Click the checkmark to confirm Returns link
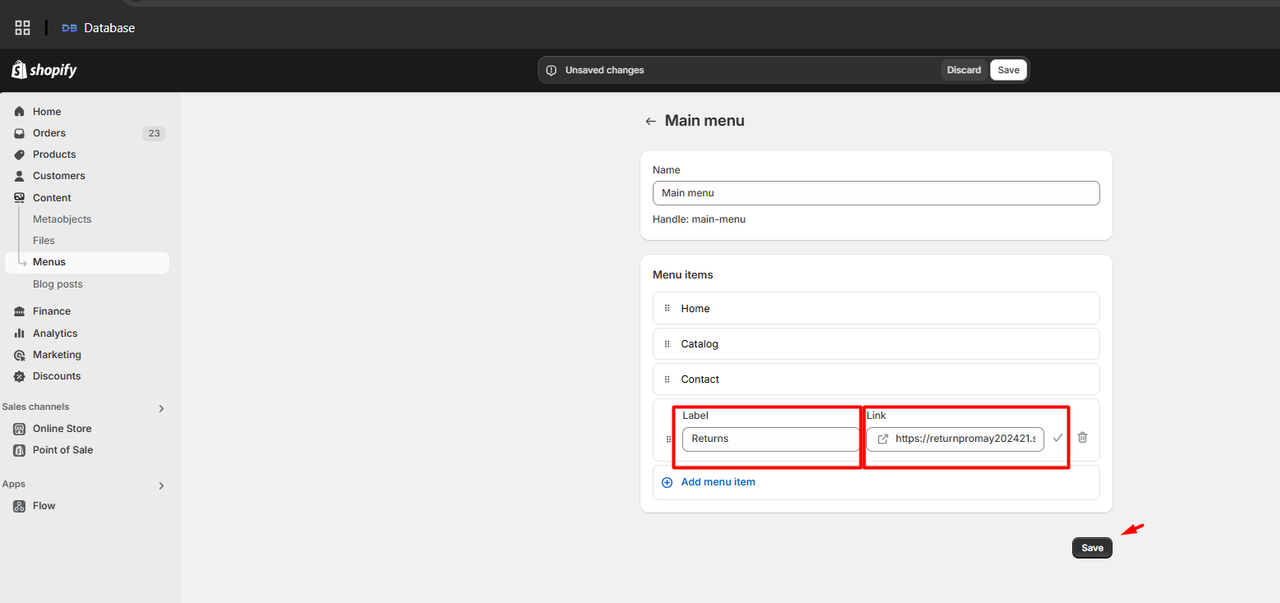The width and height of the screenshot is (1280, 603). [1058, 438]
